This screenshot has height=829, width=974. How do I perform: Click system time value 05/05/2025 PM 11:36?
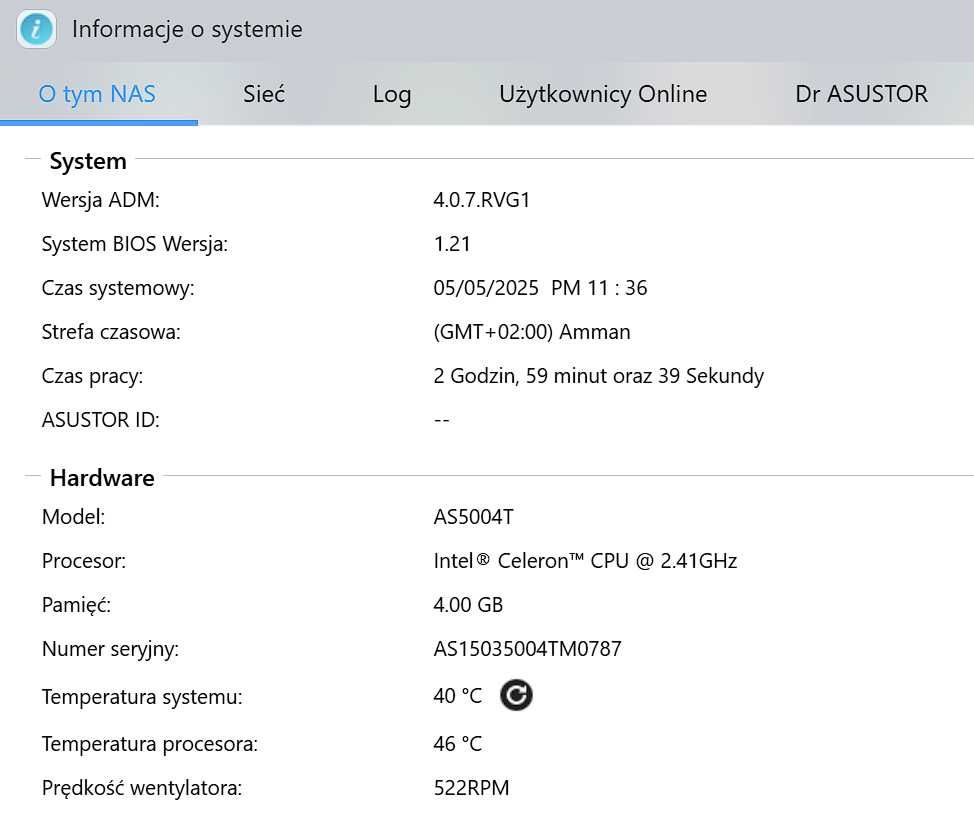coord(540,288)
